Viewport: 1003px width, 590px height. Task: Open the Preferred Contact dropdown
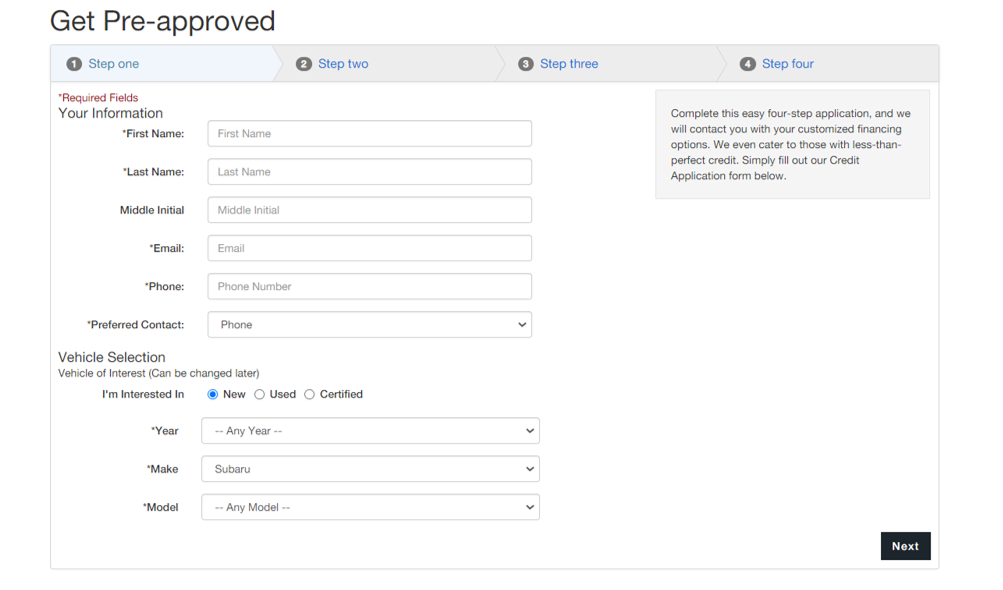point(369,325)
